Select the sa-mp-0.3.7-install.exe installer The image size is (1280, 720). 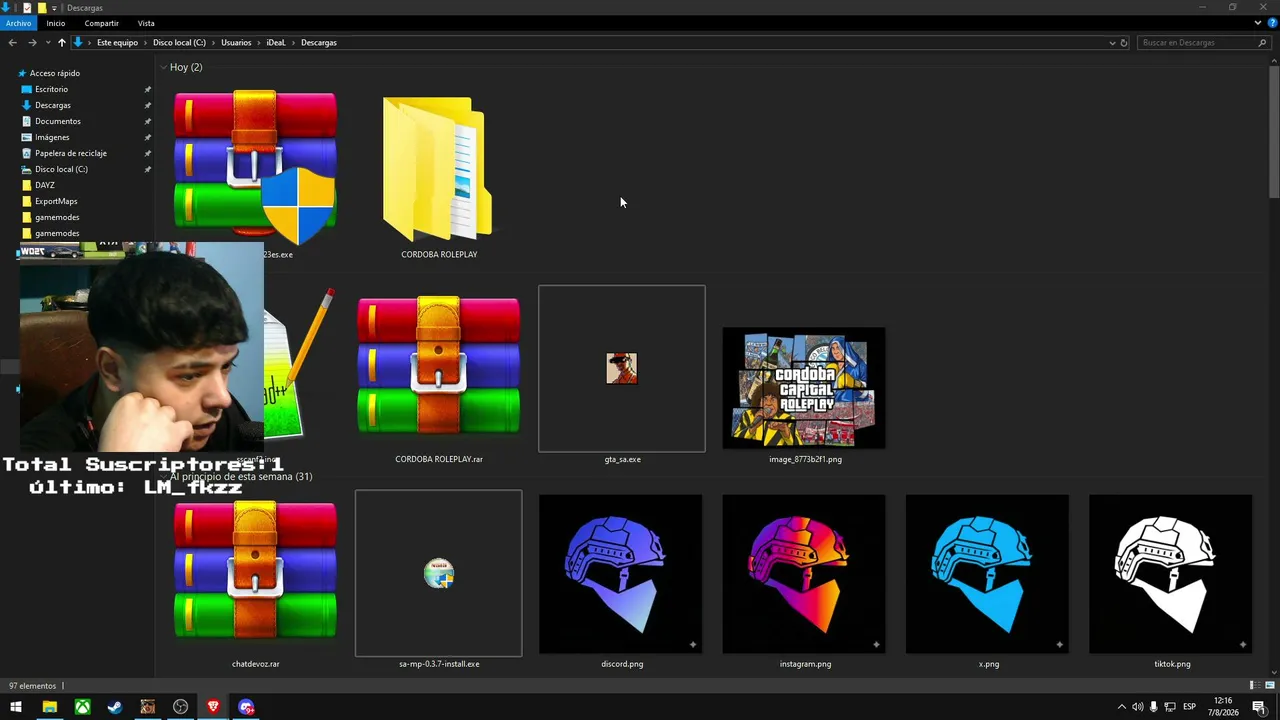point(438,573)
